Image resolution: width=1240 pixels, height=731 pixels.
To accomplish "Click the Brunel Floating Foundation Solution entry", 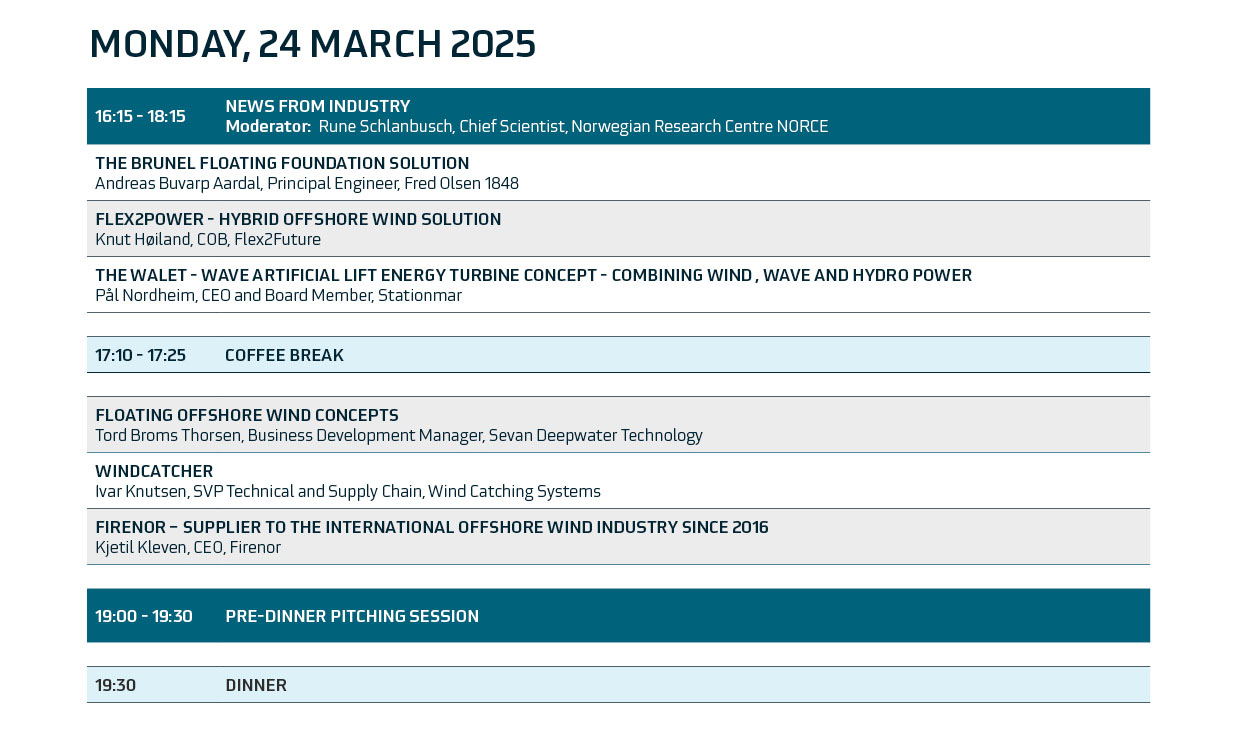I will (282, 163).
